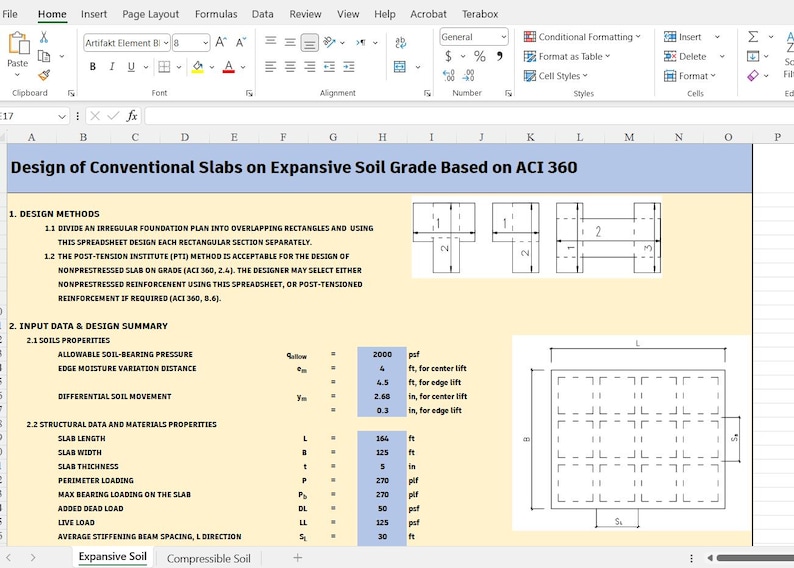794x568 pixels.
Task: Open font color dropdown arrow
Action: tap(243, 67)
